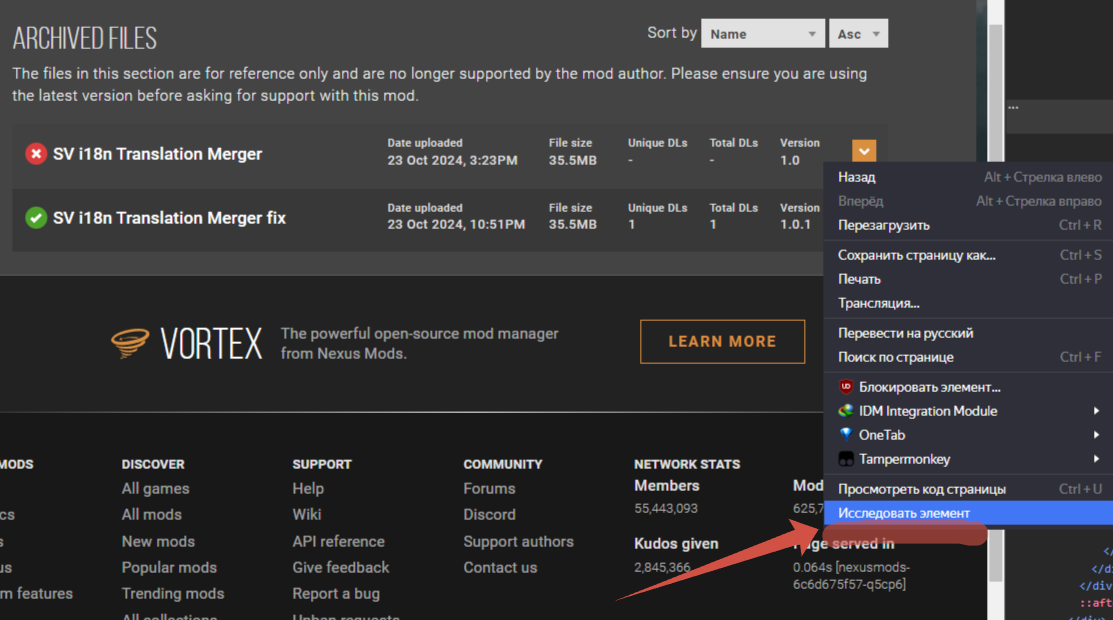Click the Popular mods footer link
The height and width of the screenshot is (620, 1113).
pyautogui.click(x=169, y=567)
